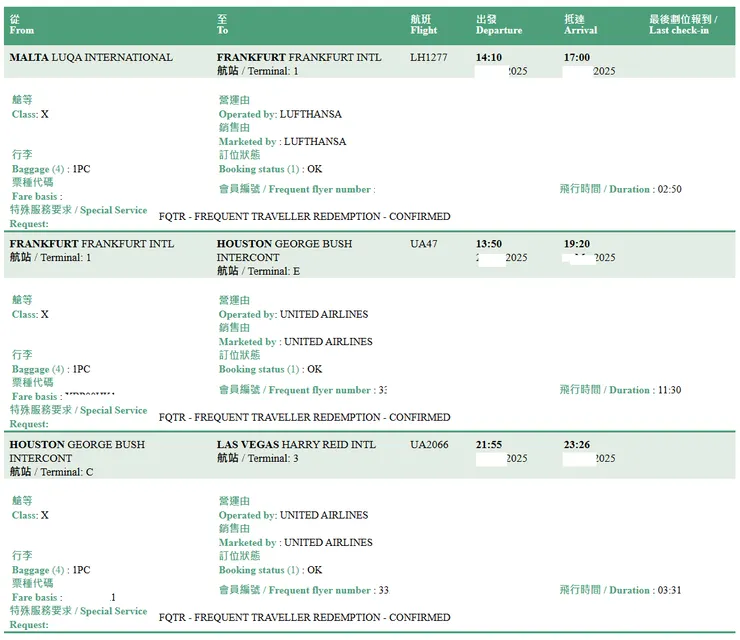Image resolution: width=740 pixels, height=640 pixels.
Task: Click duration value 11:30
Action: tap(669, 390)
